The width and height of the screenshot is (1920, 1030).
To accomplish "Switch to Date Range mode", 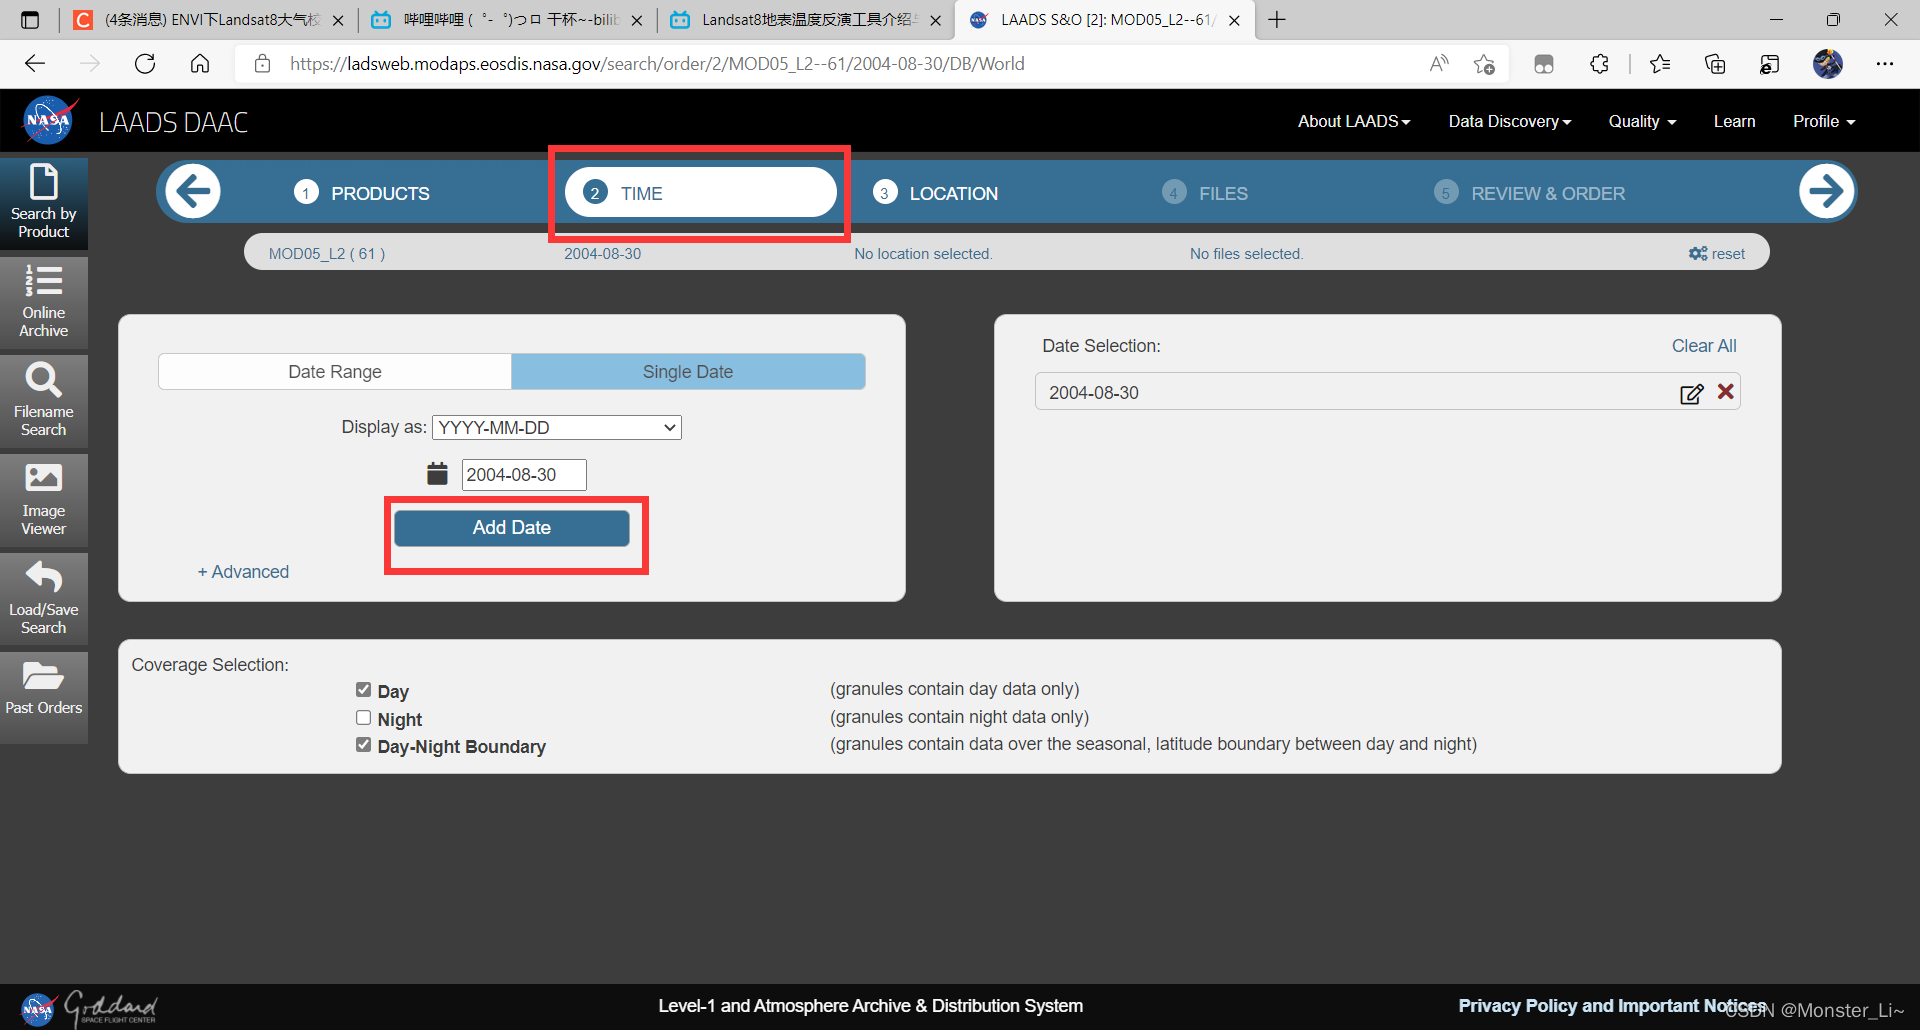I will (x=335, y=371).
